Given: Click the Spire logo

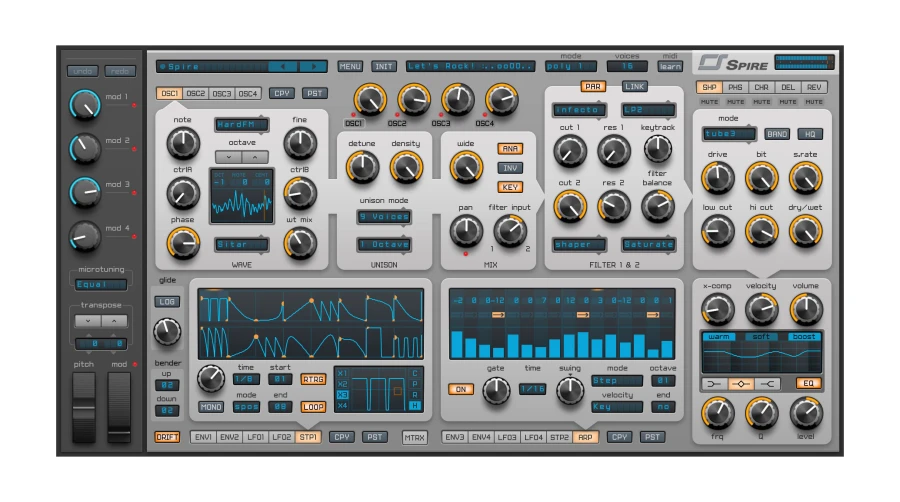Looking at the screenshot, I should 733,63.
